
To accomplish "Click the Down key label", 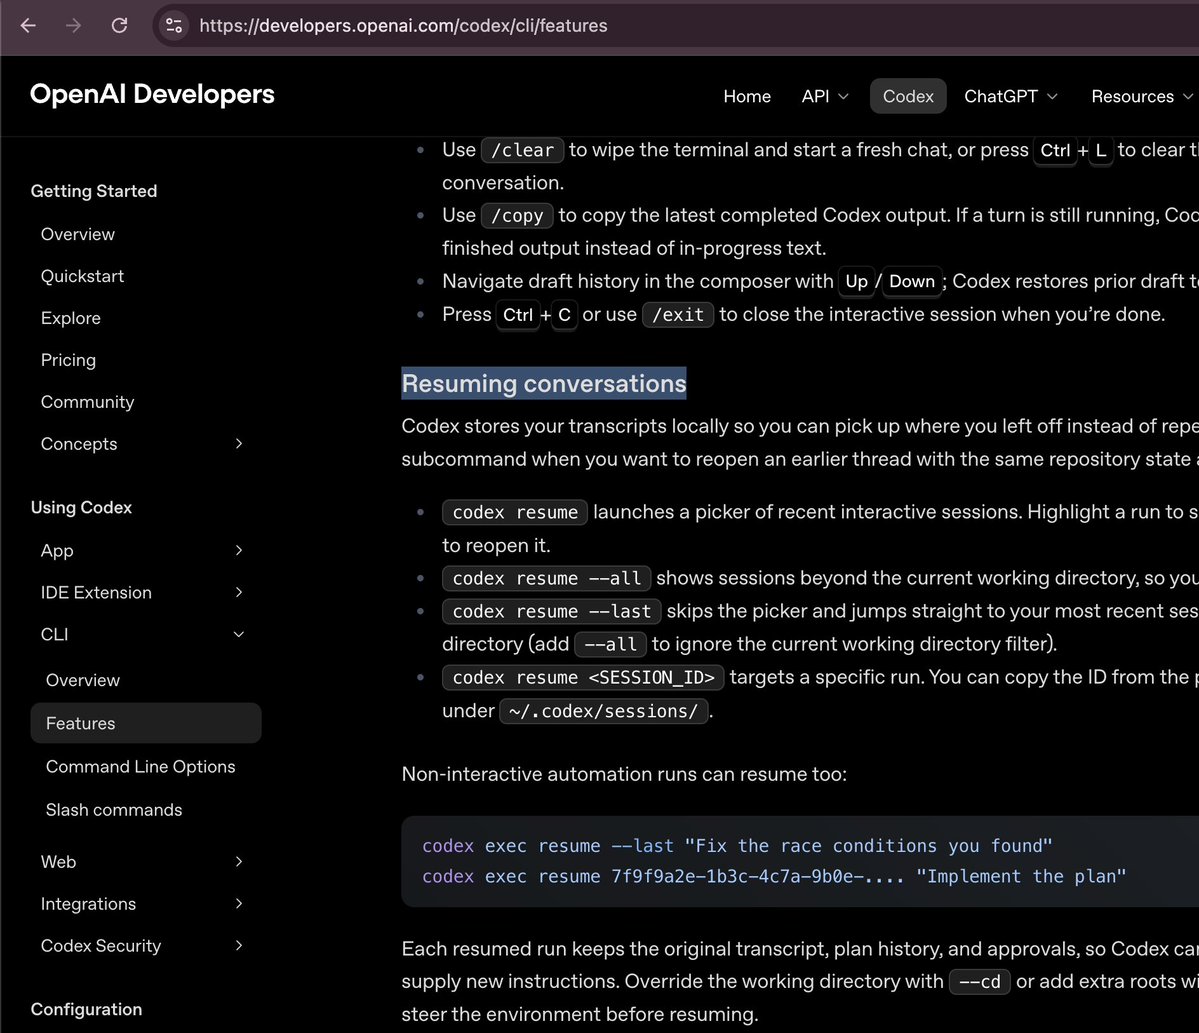I will point(912,281).
